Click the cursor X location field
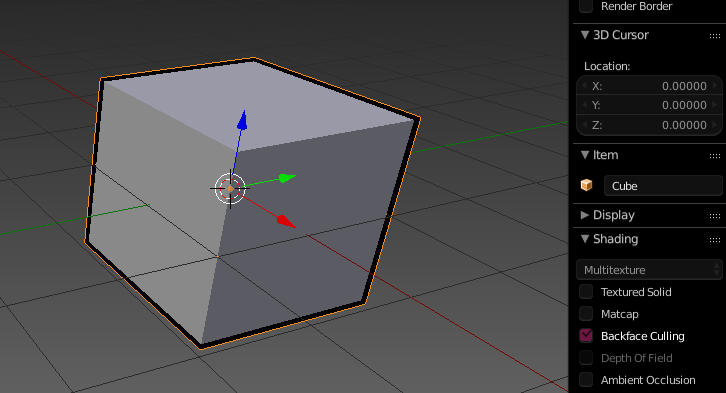The width and height of the screenshot is (726, 393). click(x=649, y=86)
